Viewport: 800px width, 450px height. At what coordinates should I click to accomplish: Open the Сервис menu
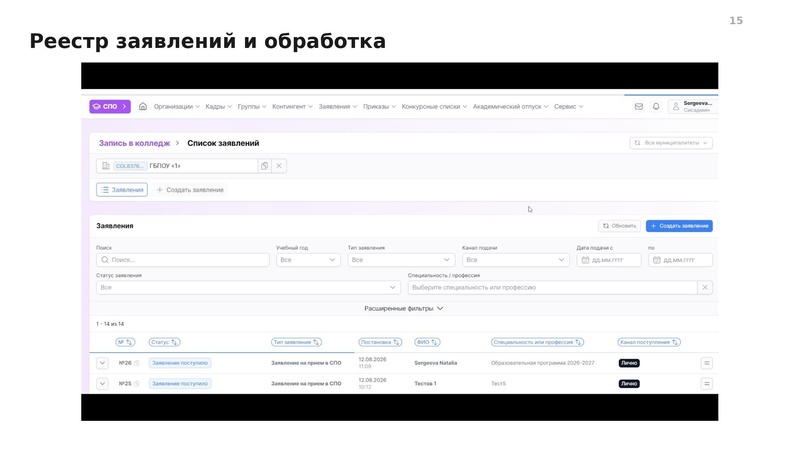(x=568, y=107)
